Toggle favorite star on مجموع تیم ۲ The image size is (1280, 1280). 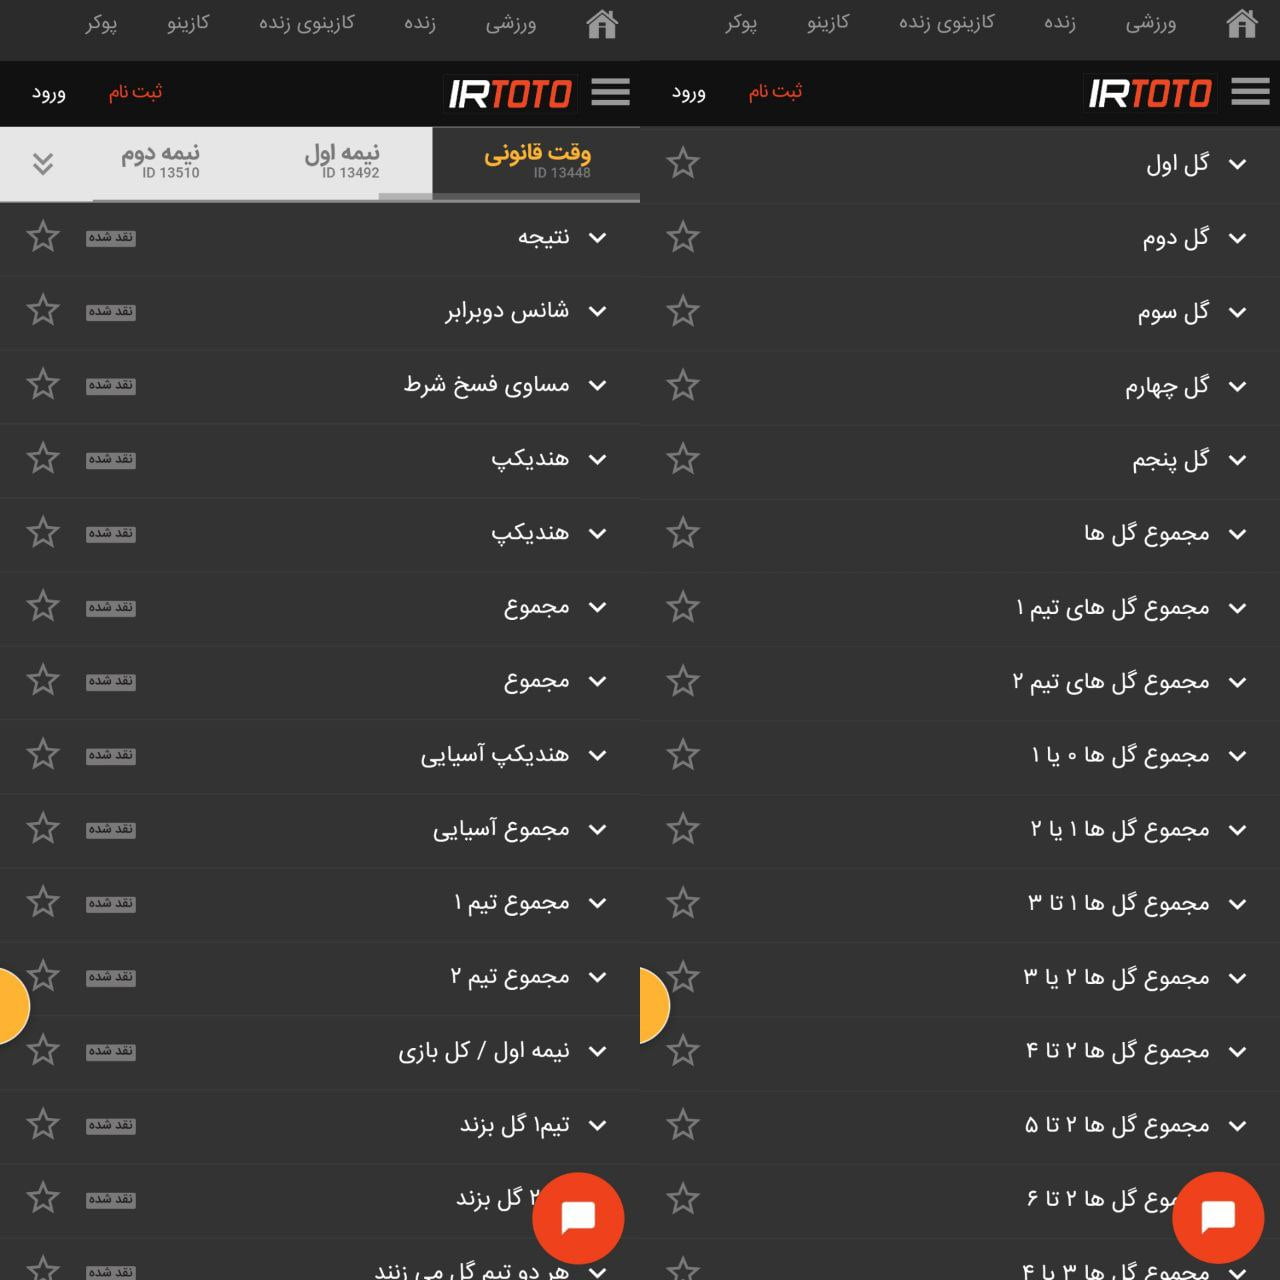(x=43, y=977)
